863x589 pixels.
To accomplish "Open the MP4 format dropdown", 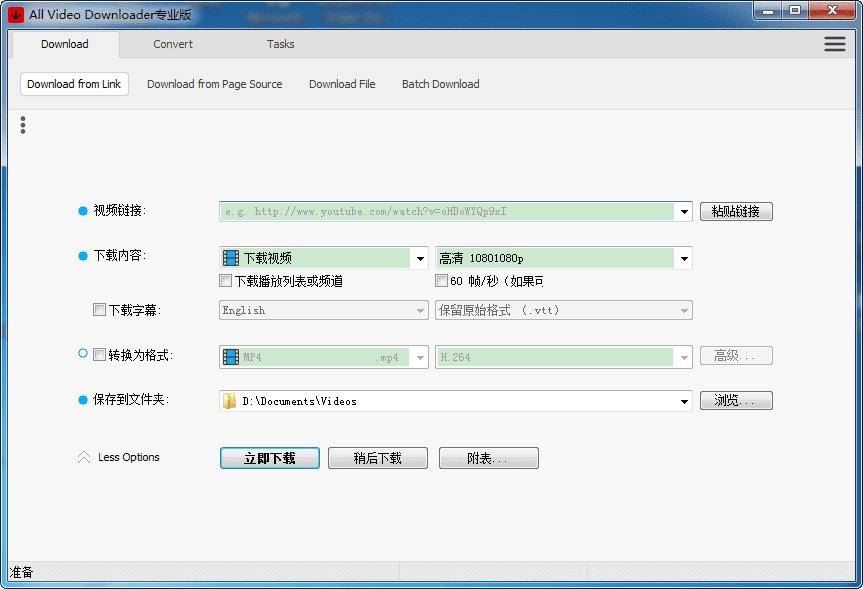I will tap(420, 357).
